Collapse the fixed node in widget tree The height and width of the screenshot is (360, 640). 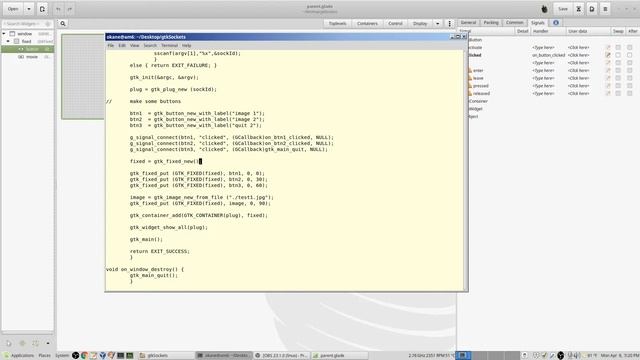click(x=8, y=41)
